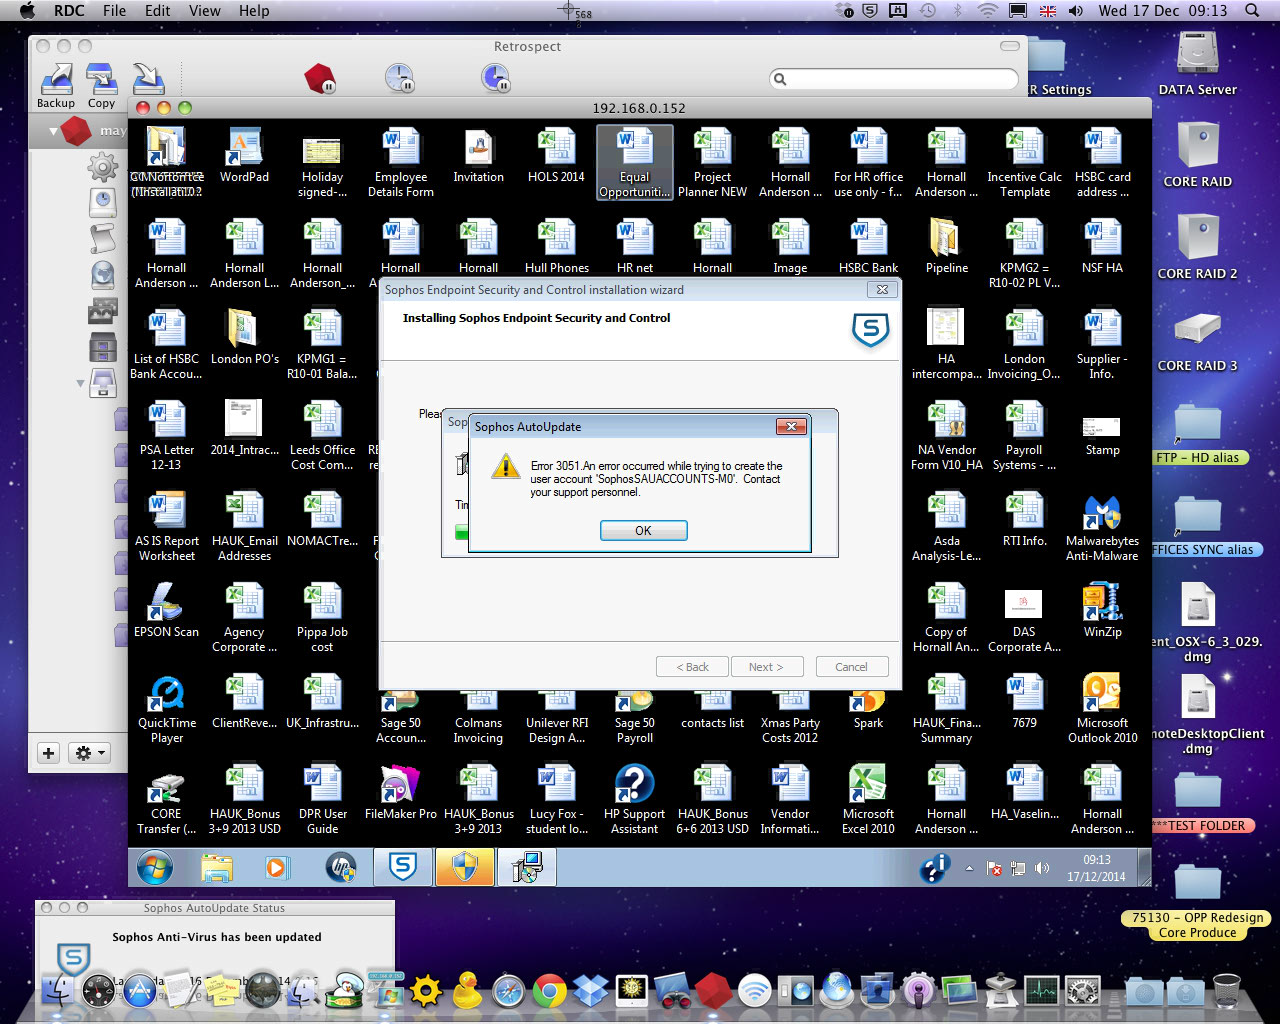Open the Help menu
The height and width of the screenshot is (1024, 1280).
(254, 11)
